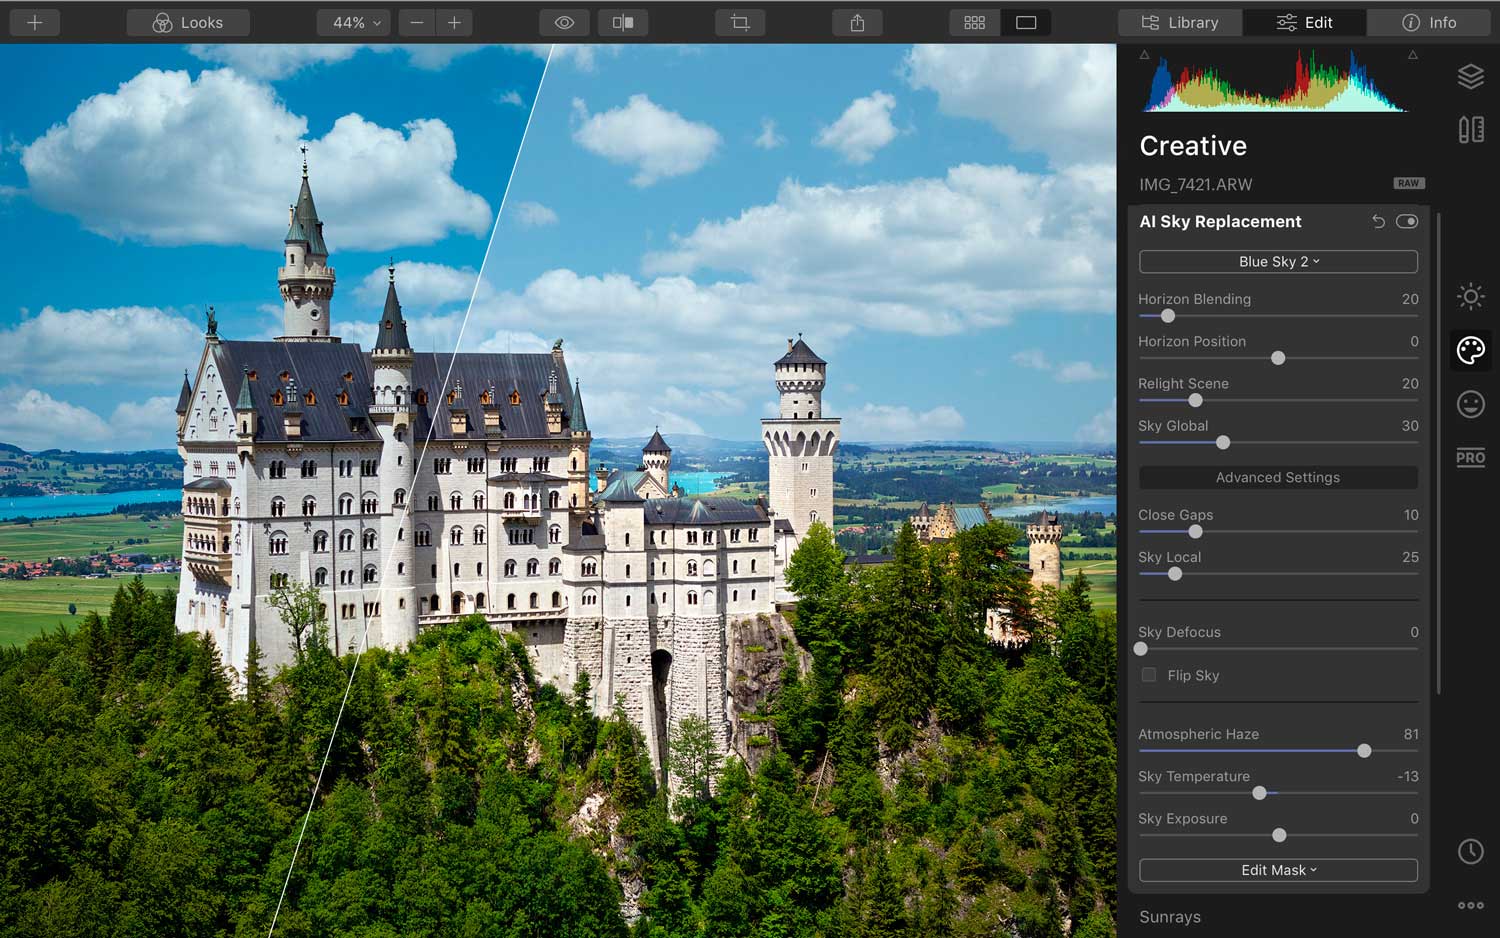The width and height of the screenshot is (1500, 938).
Task: Zoom in with the plus button
Action: [454, 22]
